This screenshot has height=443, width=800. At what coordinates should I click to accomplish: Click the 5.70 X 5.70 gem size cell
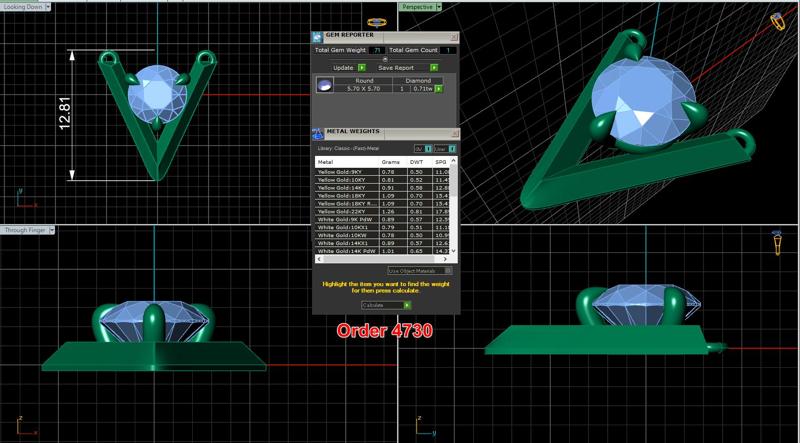point(364,89)
